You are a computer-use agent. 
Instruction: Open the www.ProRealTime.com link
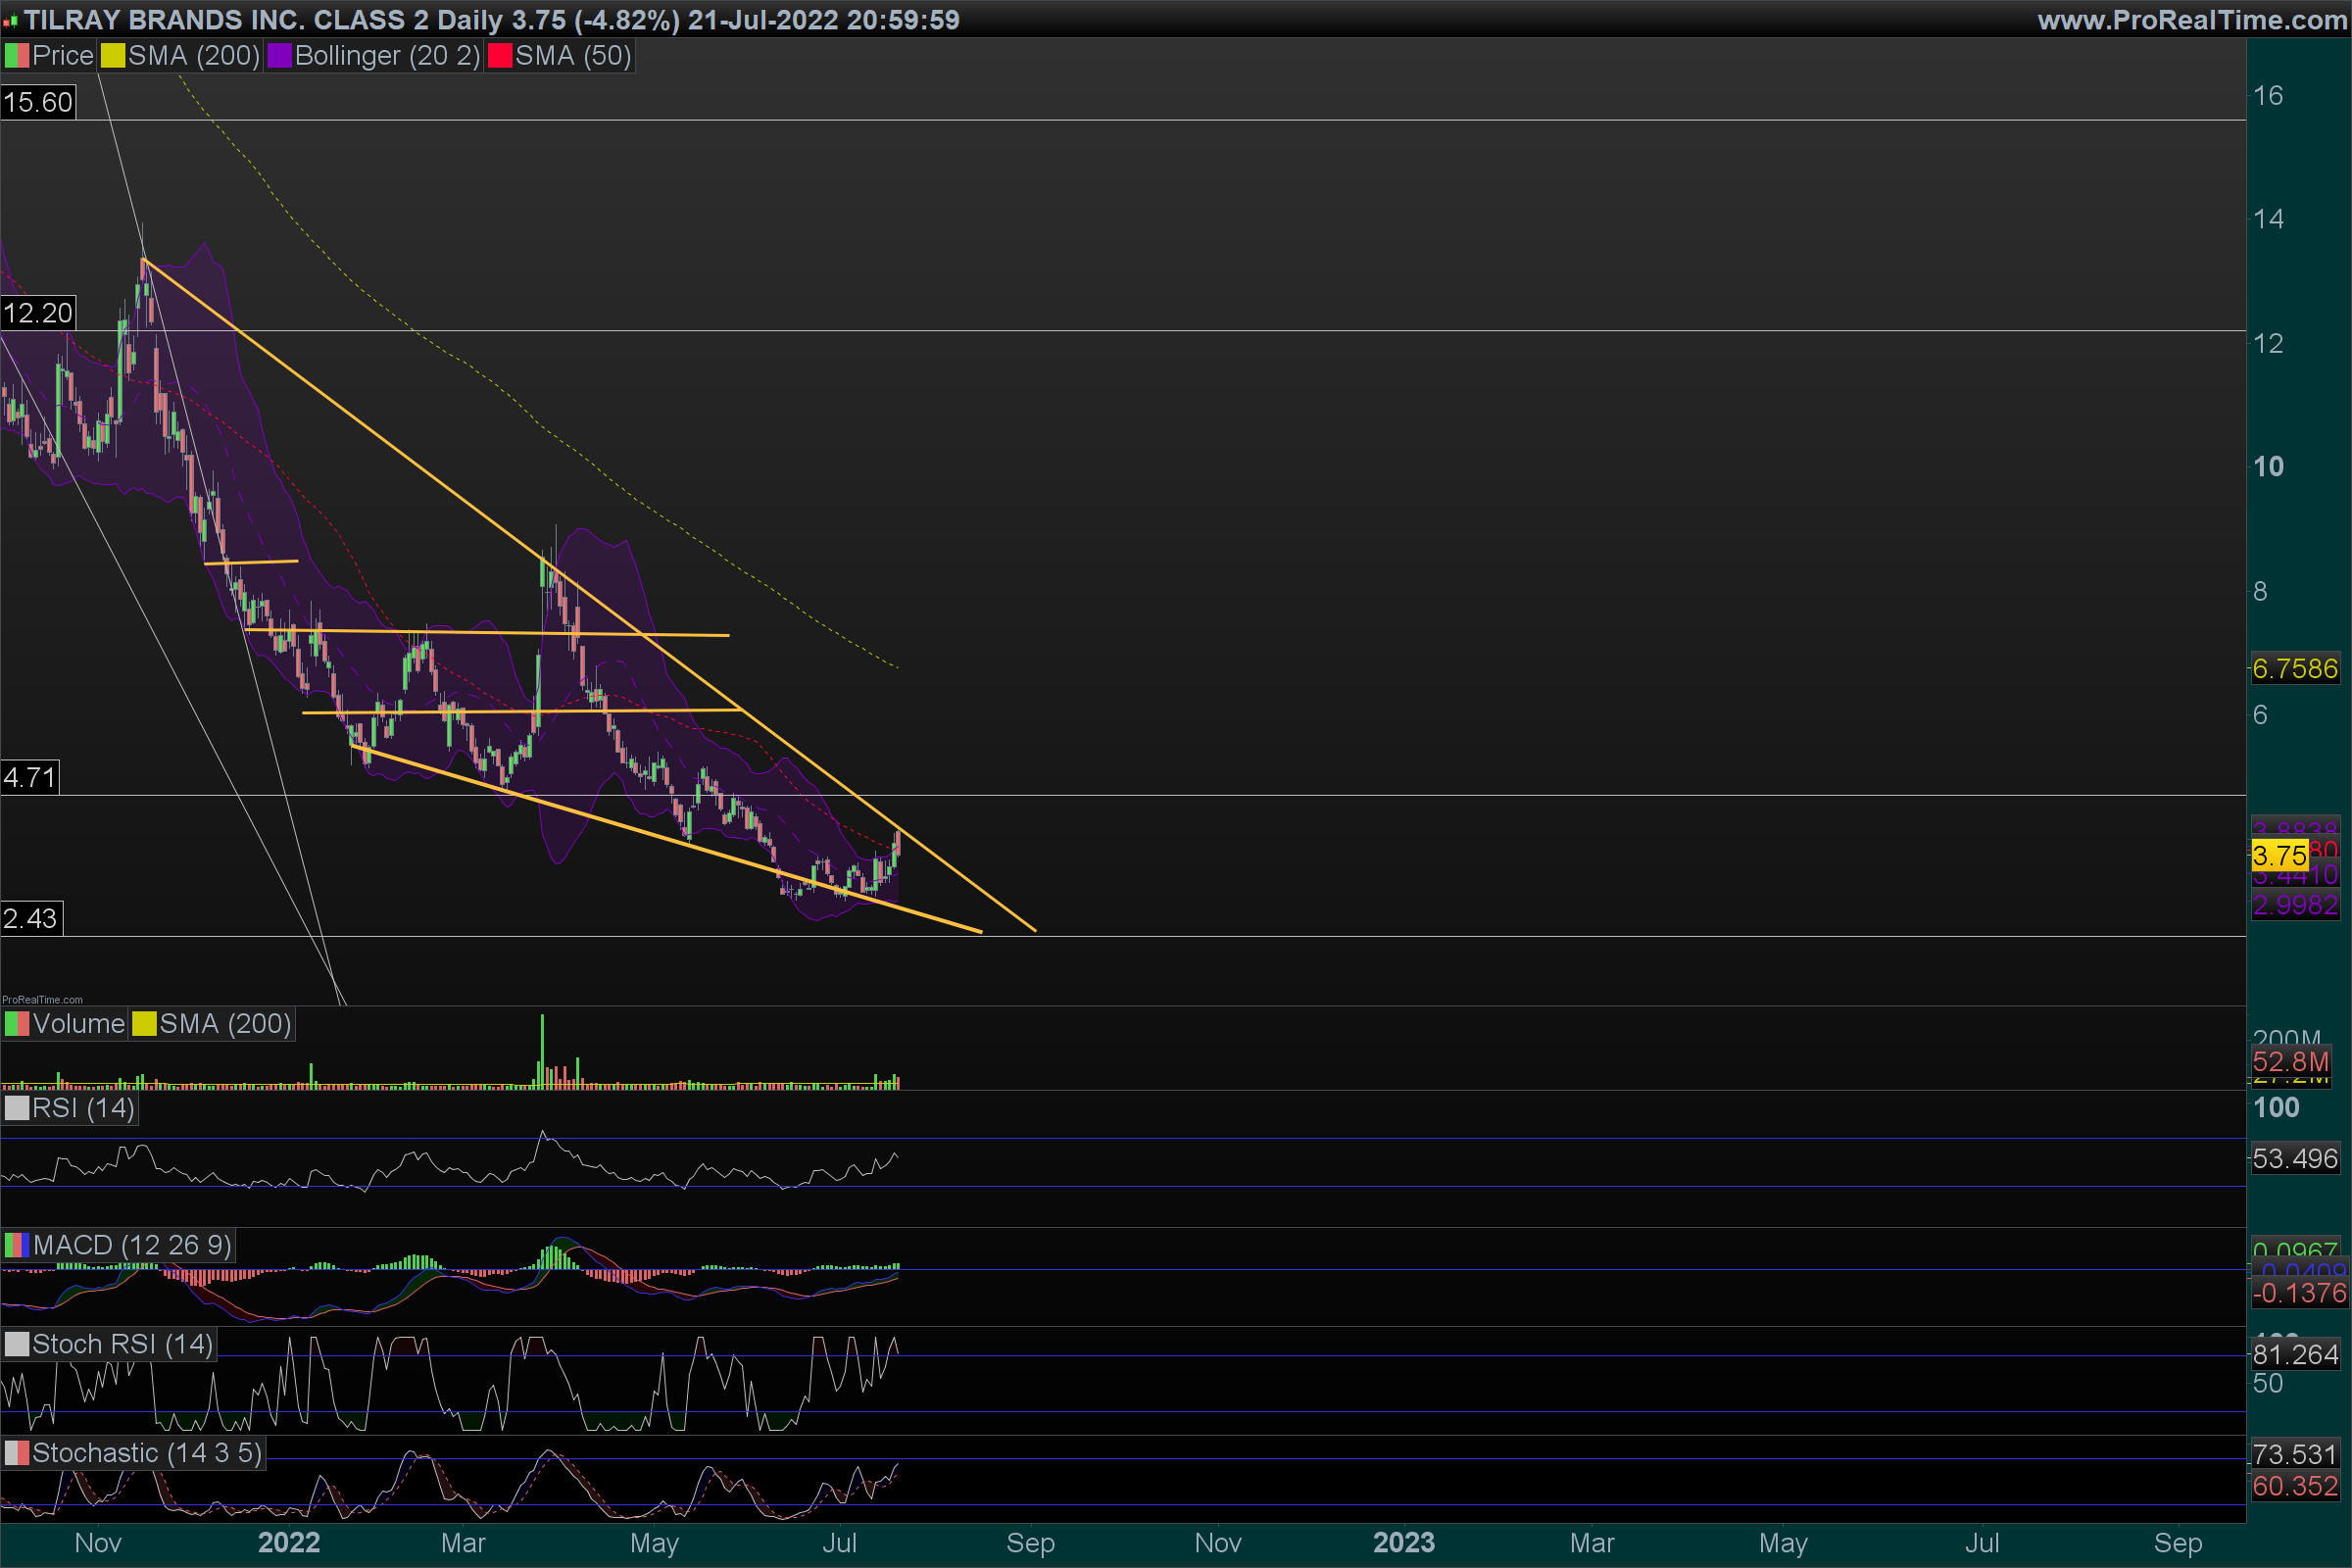tap(2191, 20)
